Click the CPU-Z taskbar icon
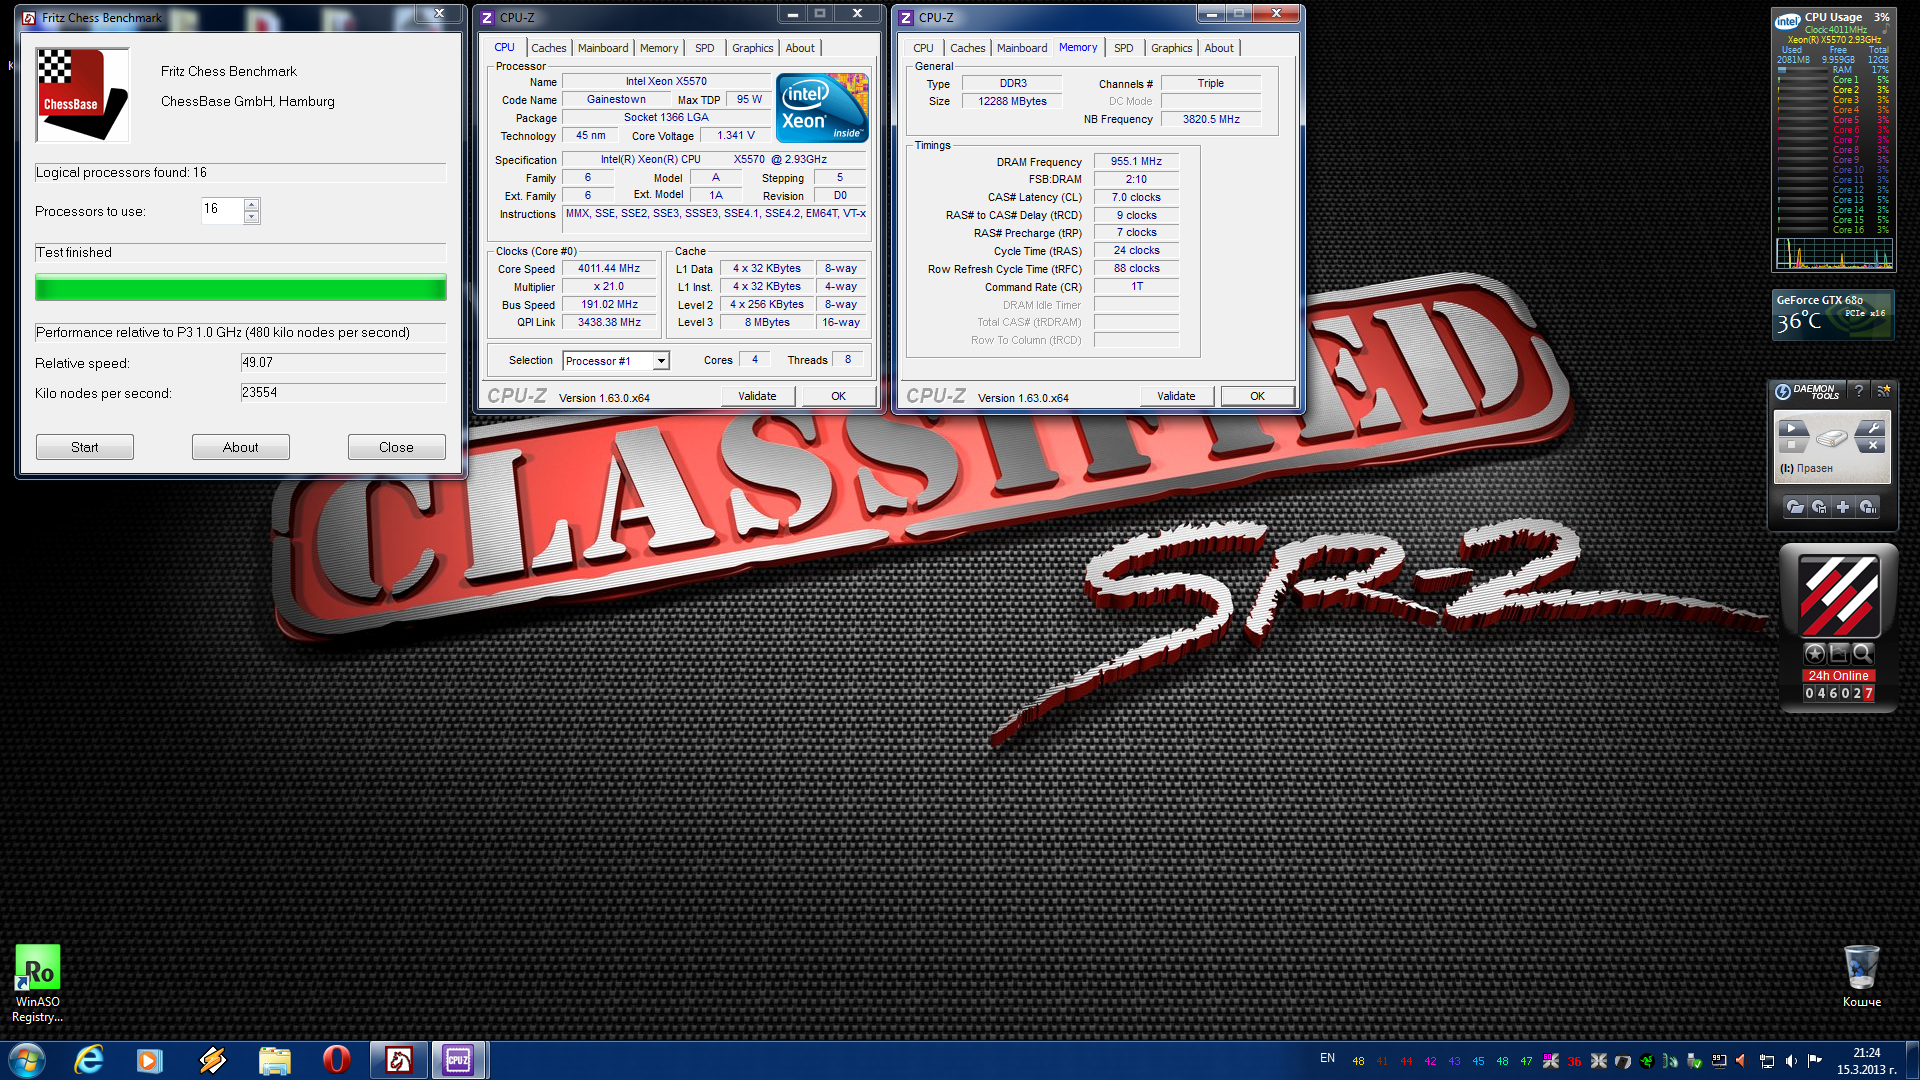Screen dimensions: 1920x1080 coord(458,1060)
